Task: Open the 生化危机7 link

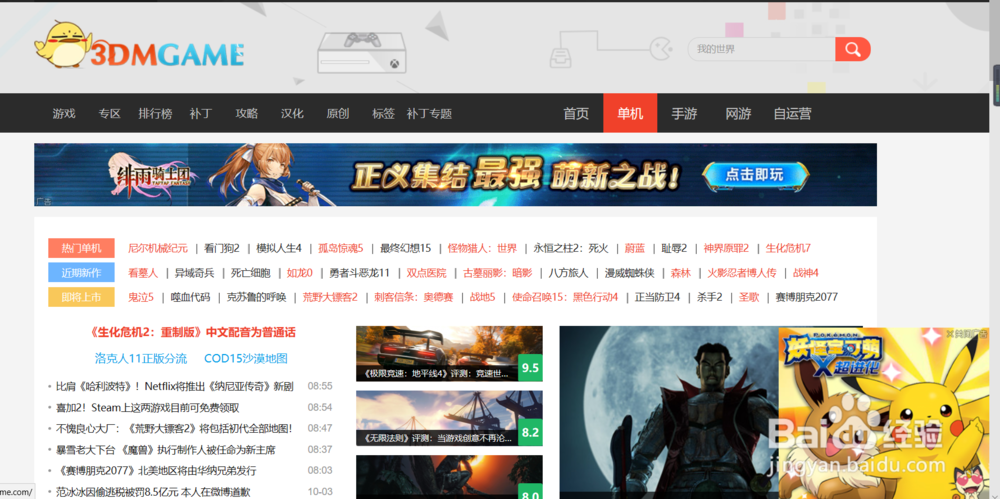Action: click(x=788, y=248)
